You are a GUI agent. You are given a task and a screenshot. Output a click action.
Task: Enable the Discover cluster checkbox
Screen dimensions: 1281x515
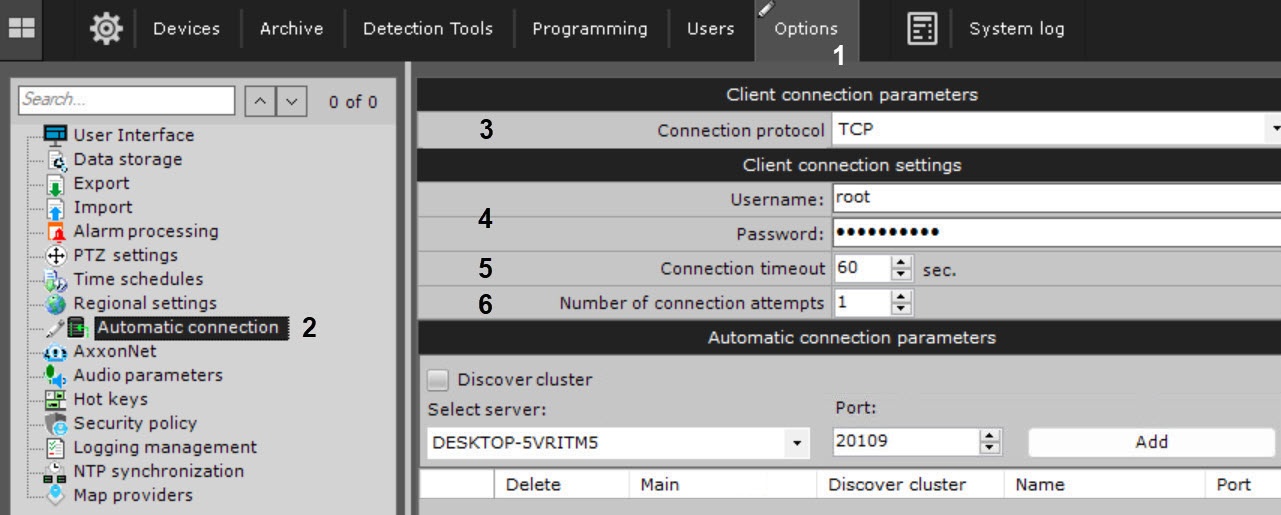pyautogui.click(x=438, y=380)
